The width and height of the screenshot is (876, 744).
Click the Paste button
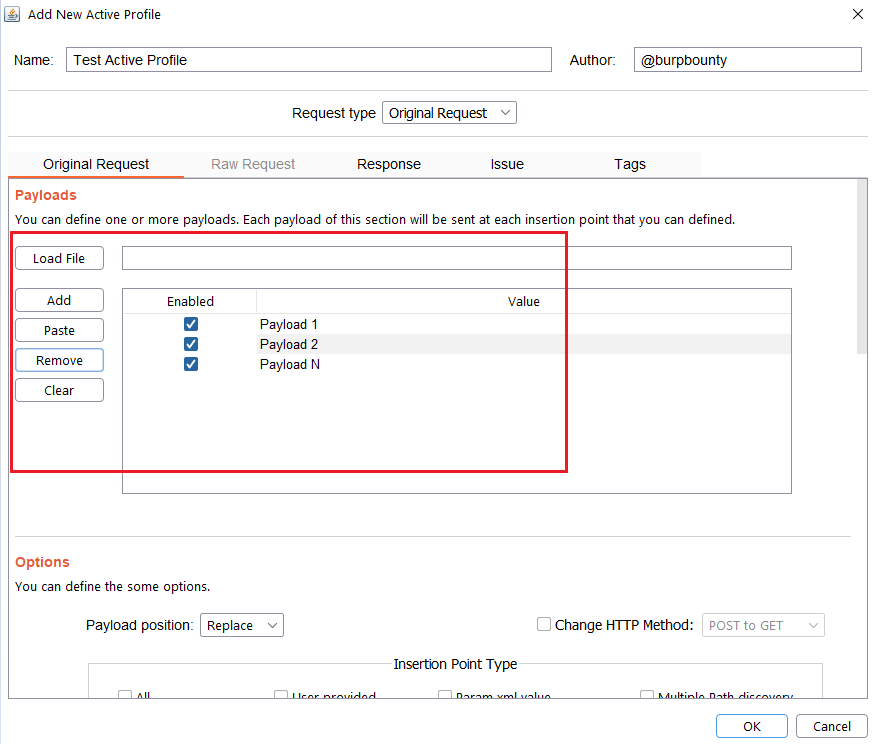59,330
